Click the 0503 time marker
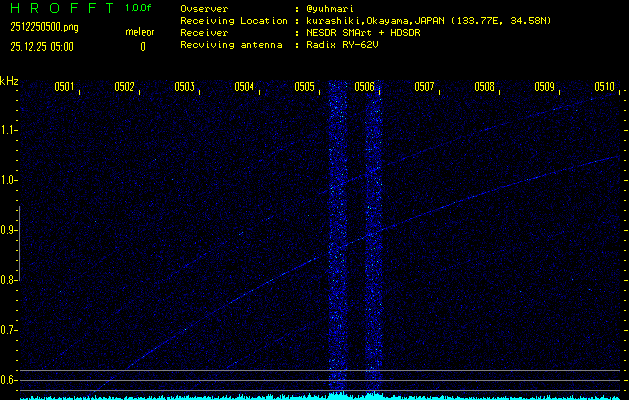Image resolution: width=629 pixels, height=400 pixels. [x=184, y=87]
